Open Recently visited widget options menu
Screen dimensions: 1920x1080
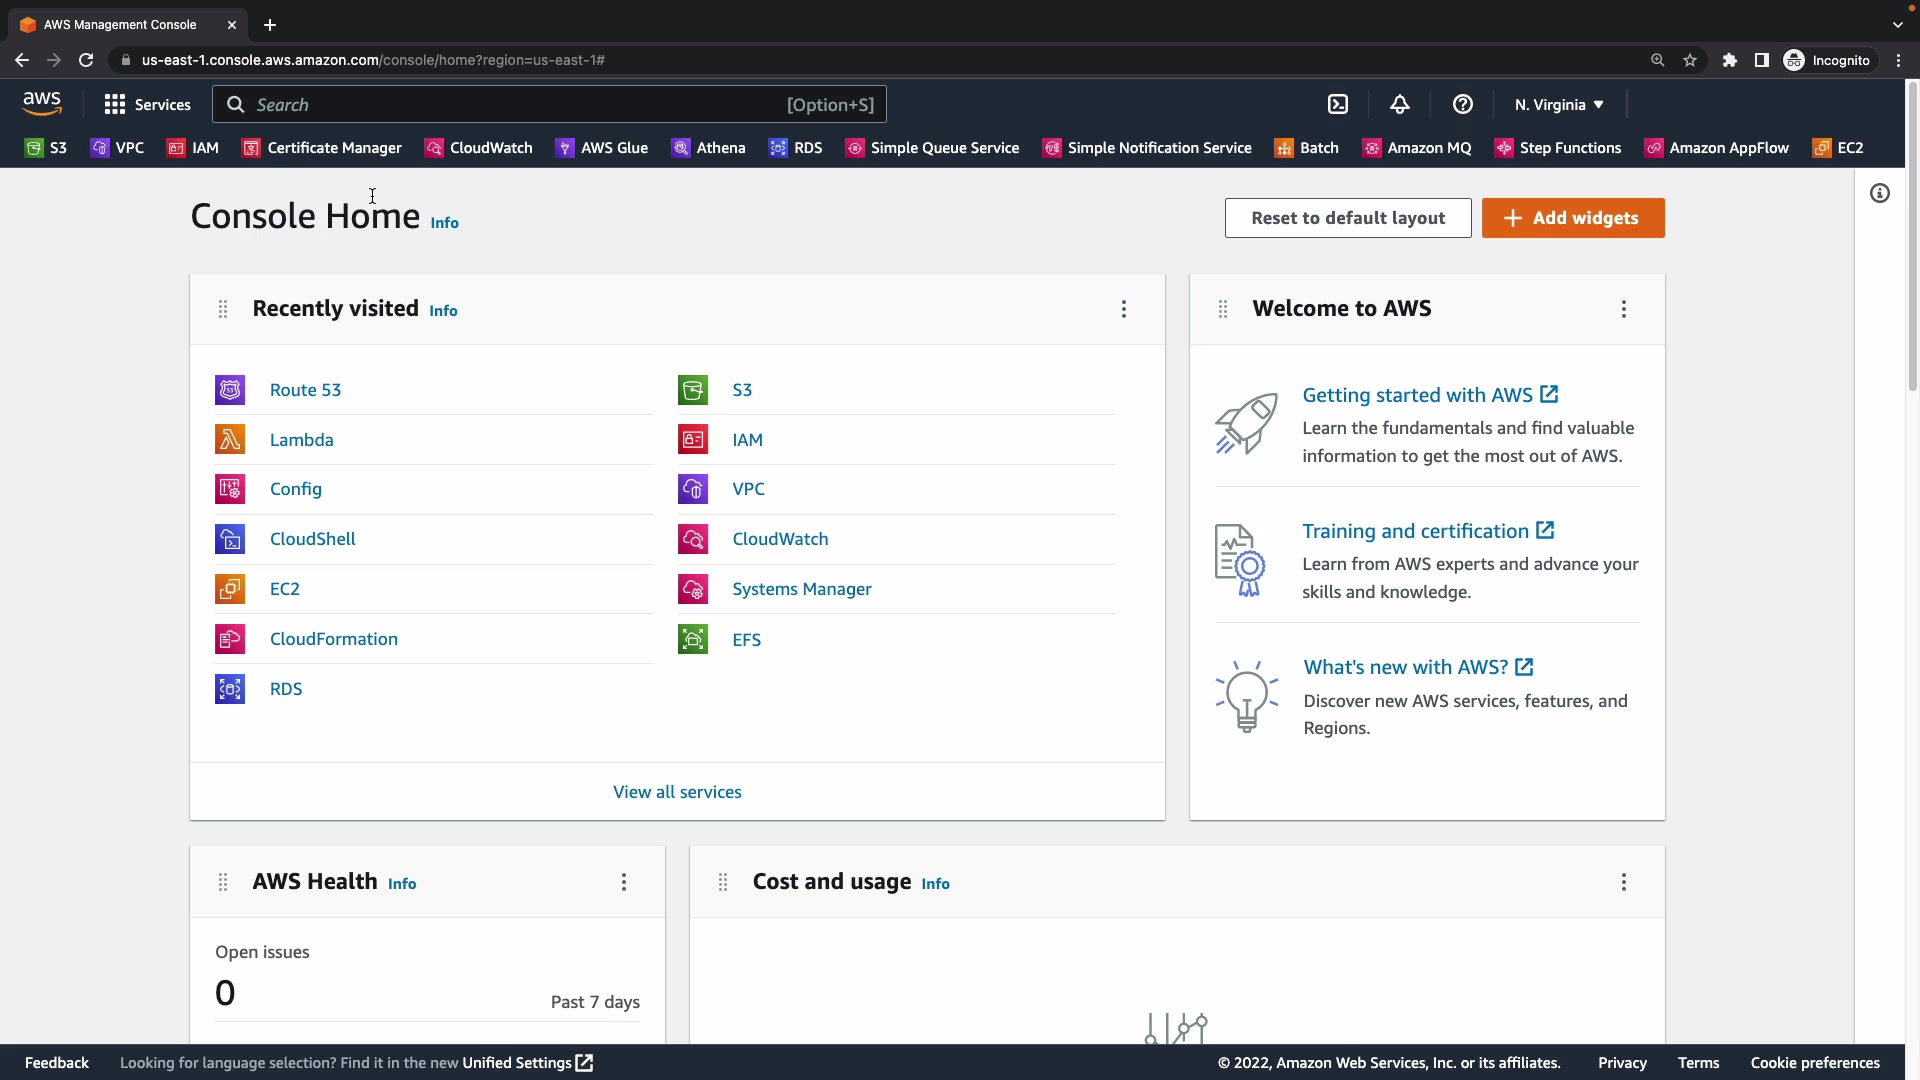(1124, 309)
